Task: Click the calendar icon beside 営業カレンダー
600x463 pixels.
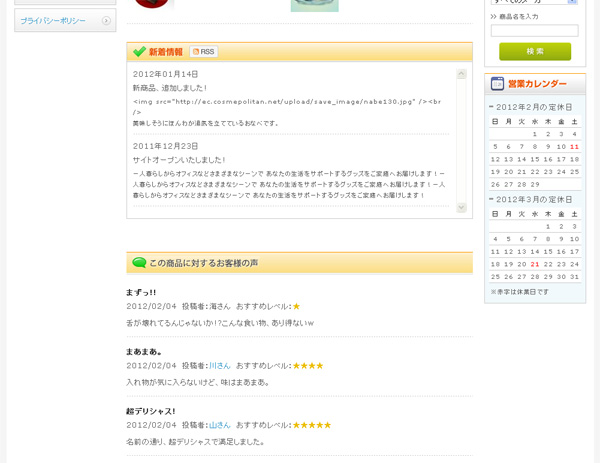Action: point(497,84)
